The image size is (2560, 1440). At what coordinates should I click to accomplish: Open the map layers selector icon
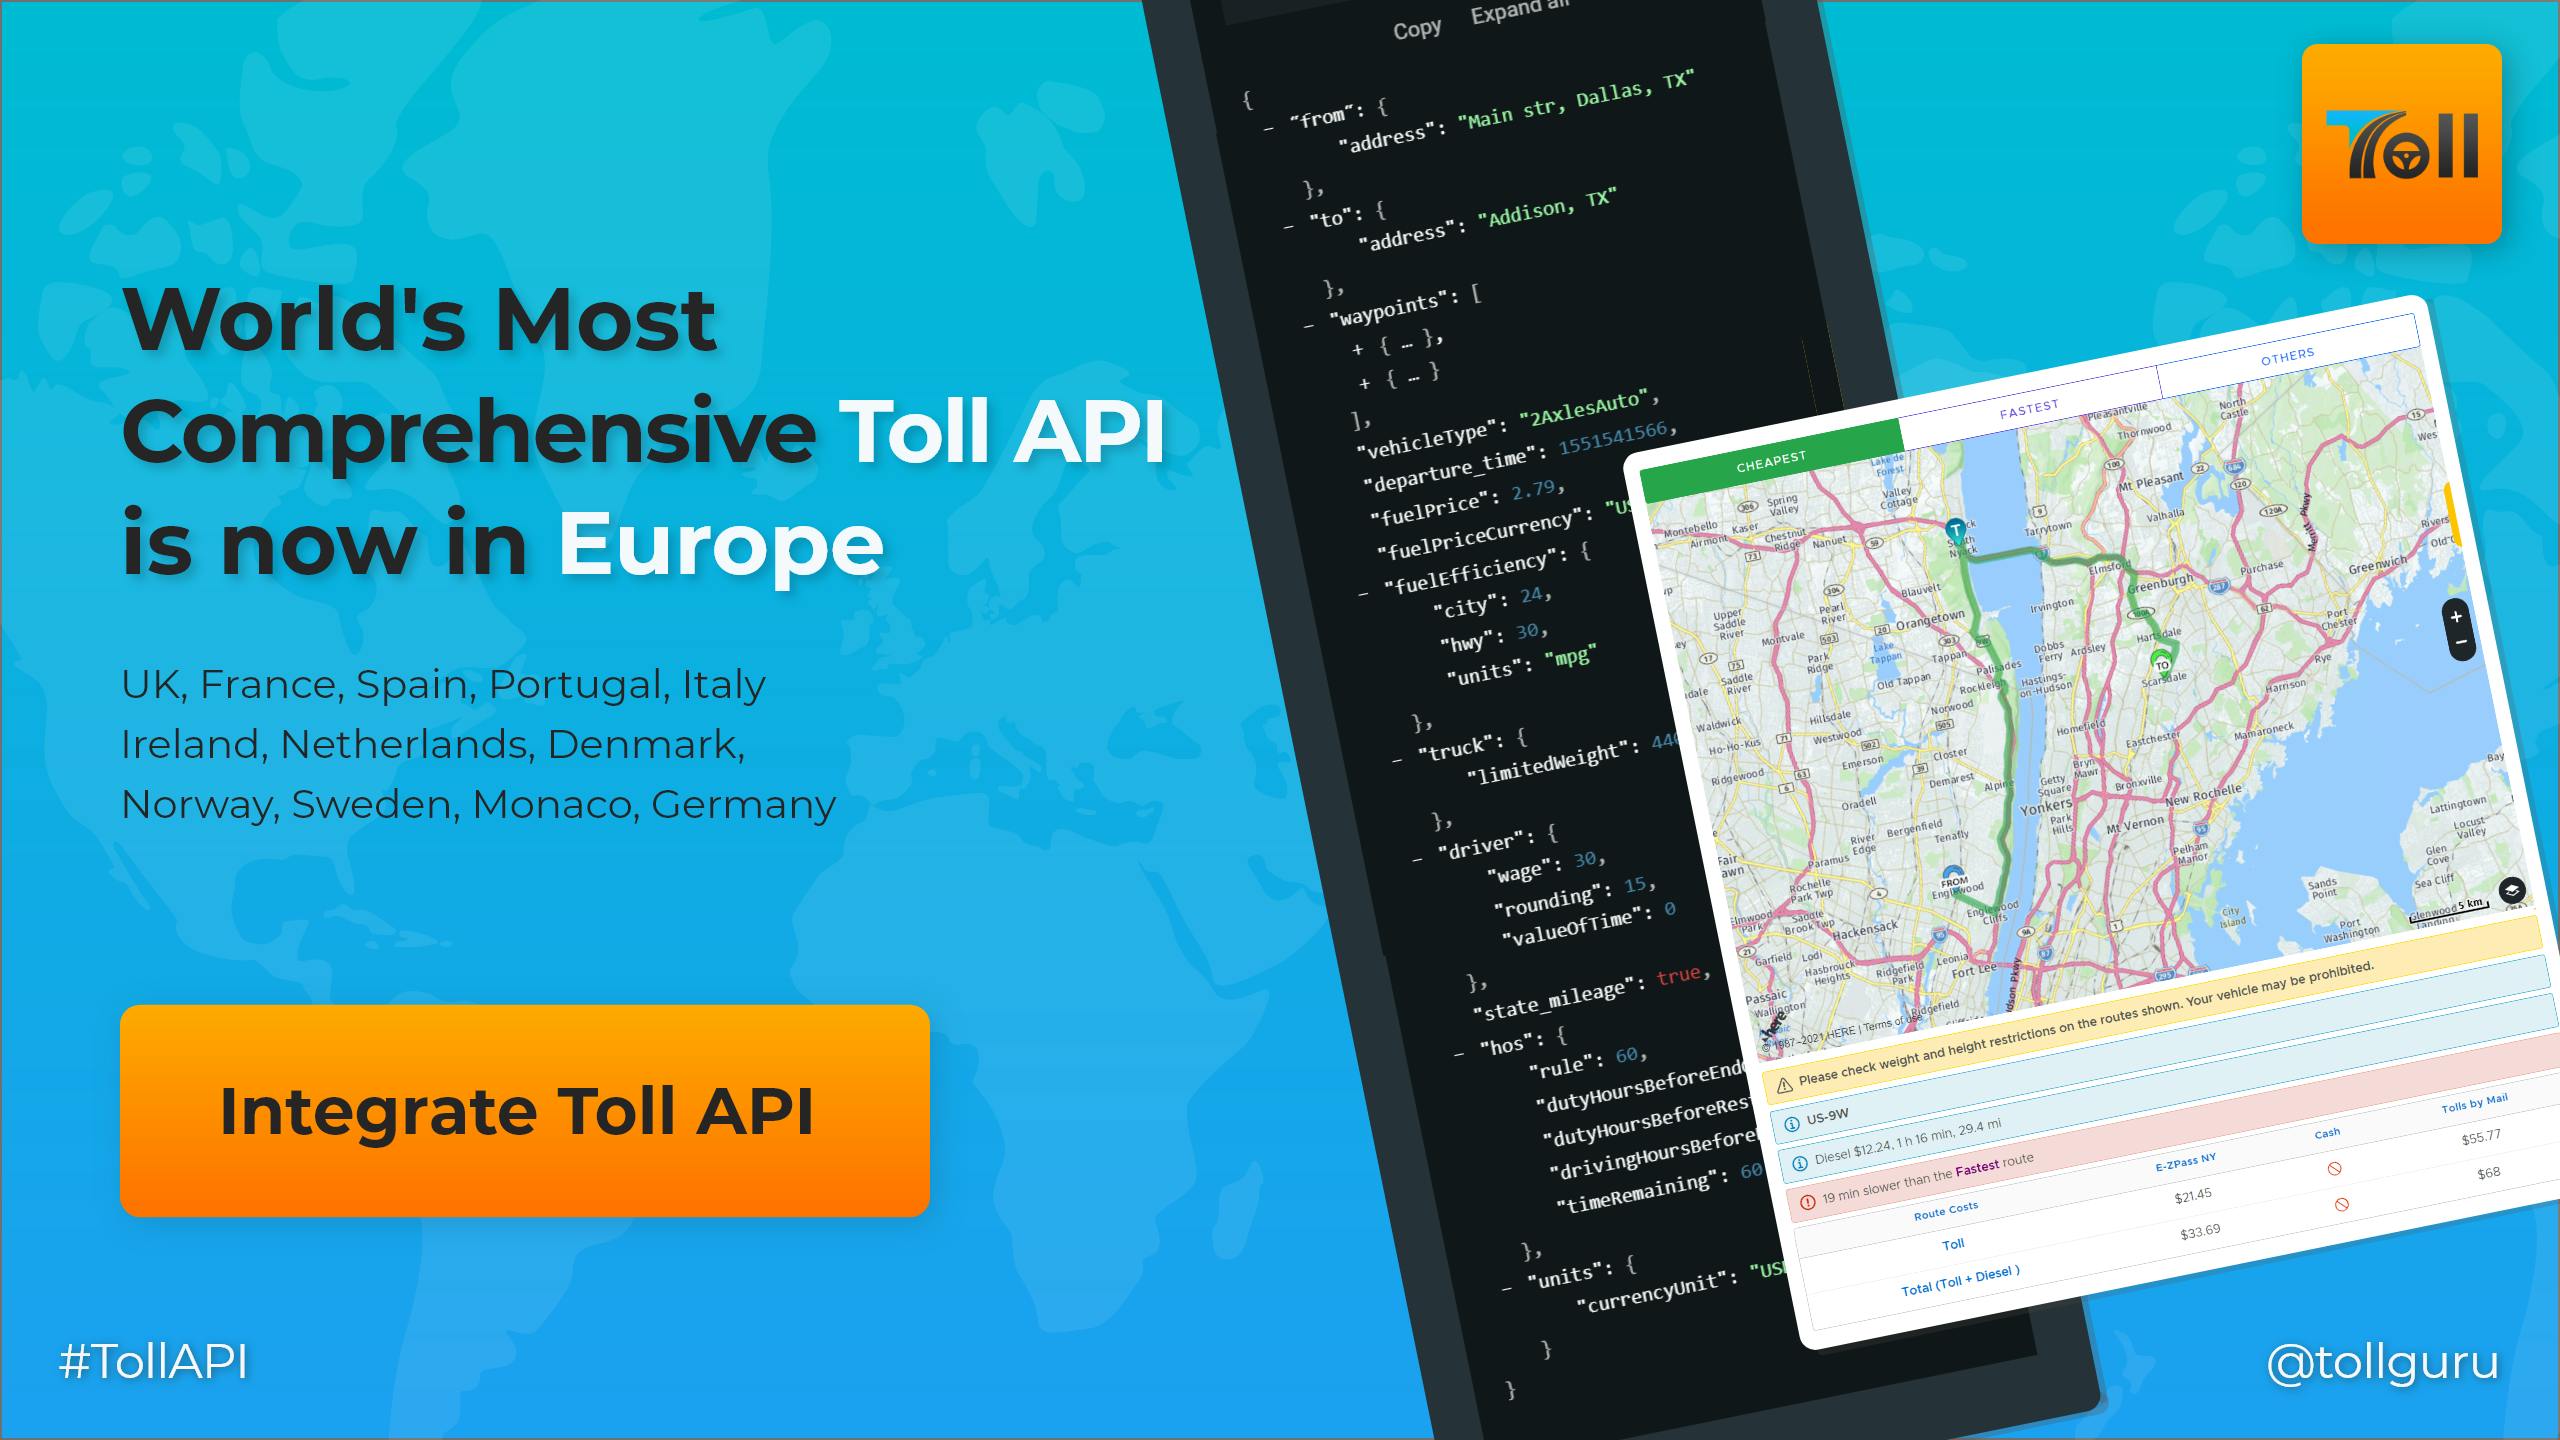pyautogui.click(x=2512, y=890)
